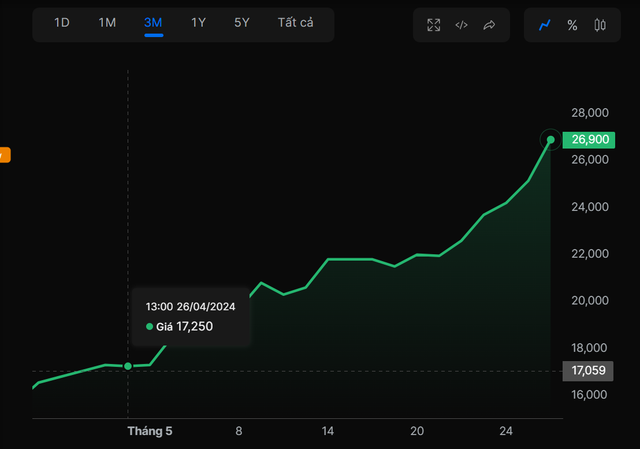
Task: Choose the 5Y time range
Action: [x=242, y=23]
